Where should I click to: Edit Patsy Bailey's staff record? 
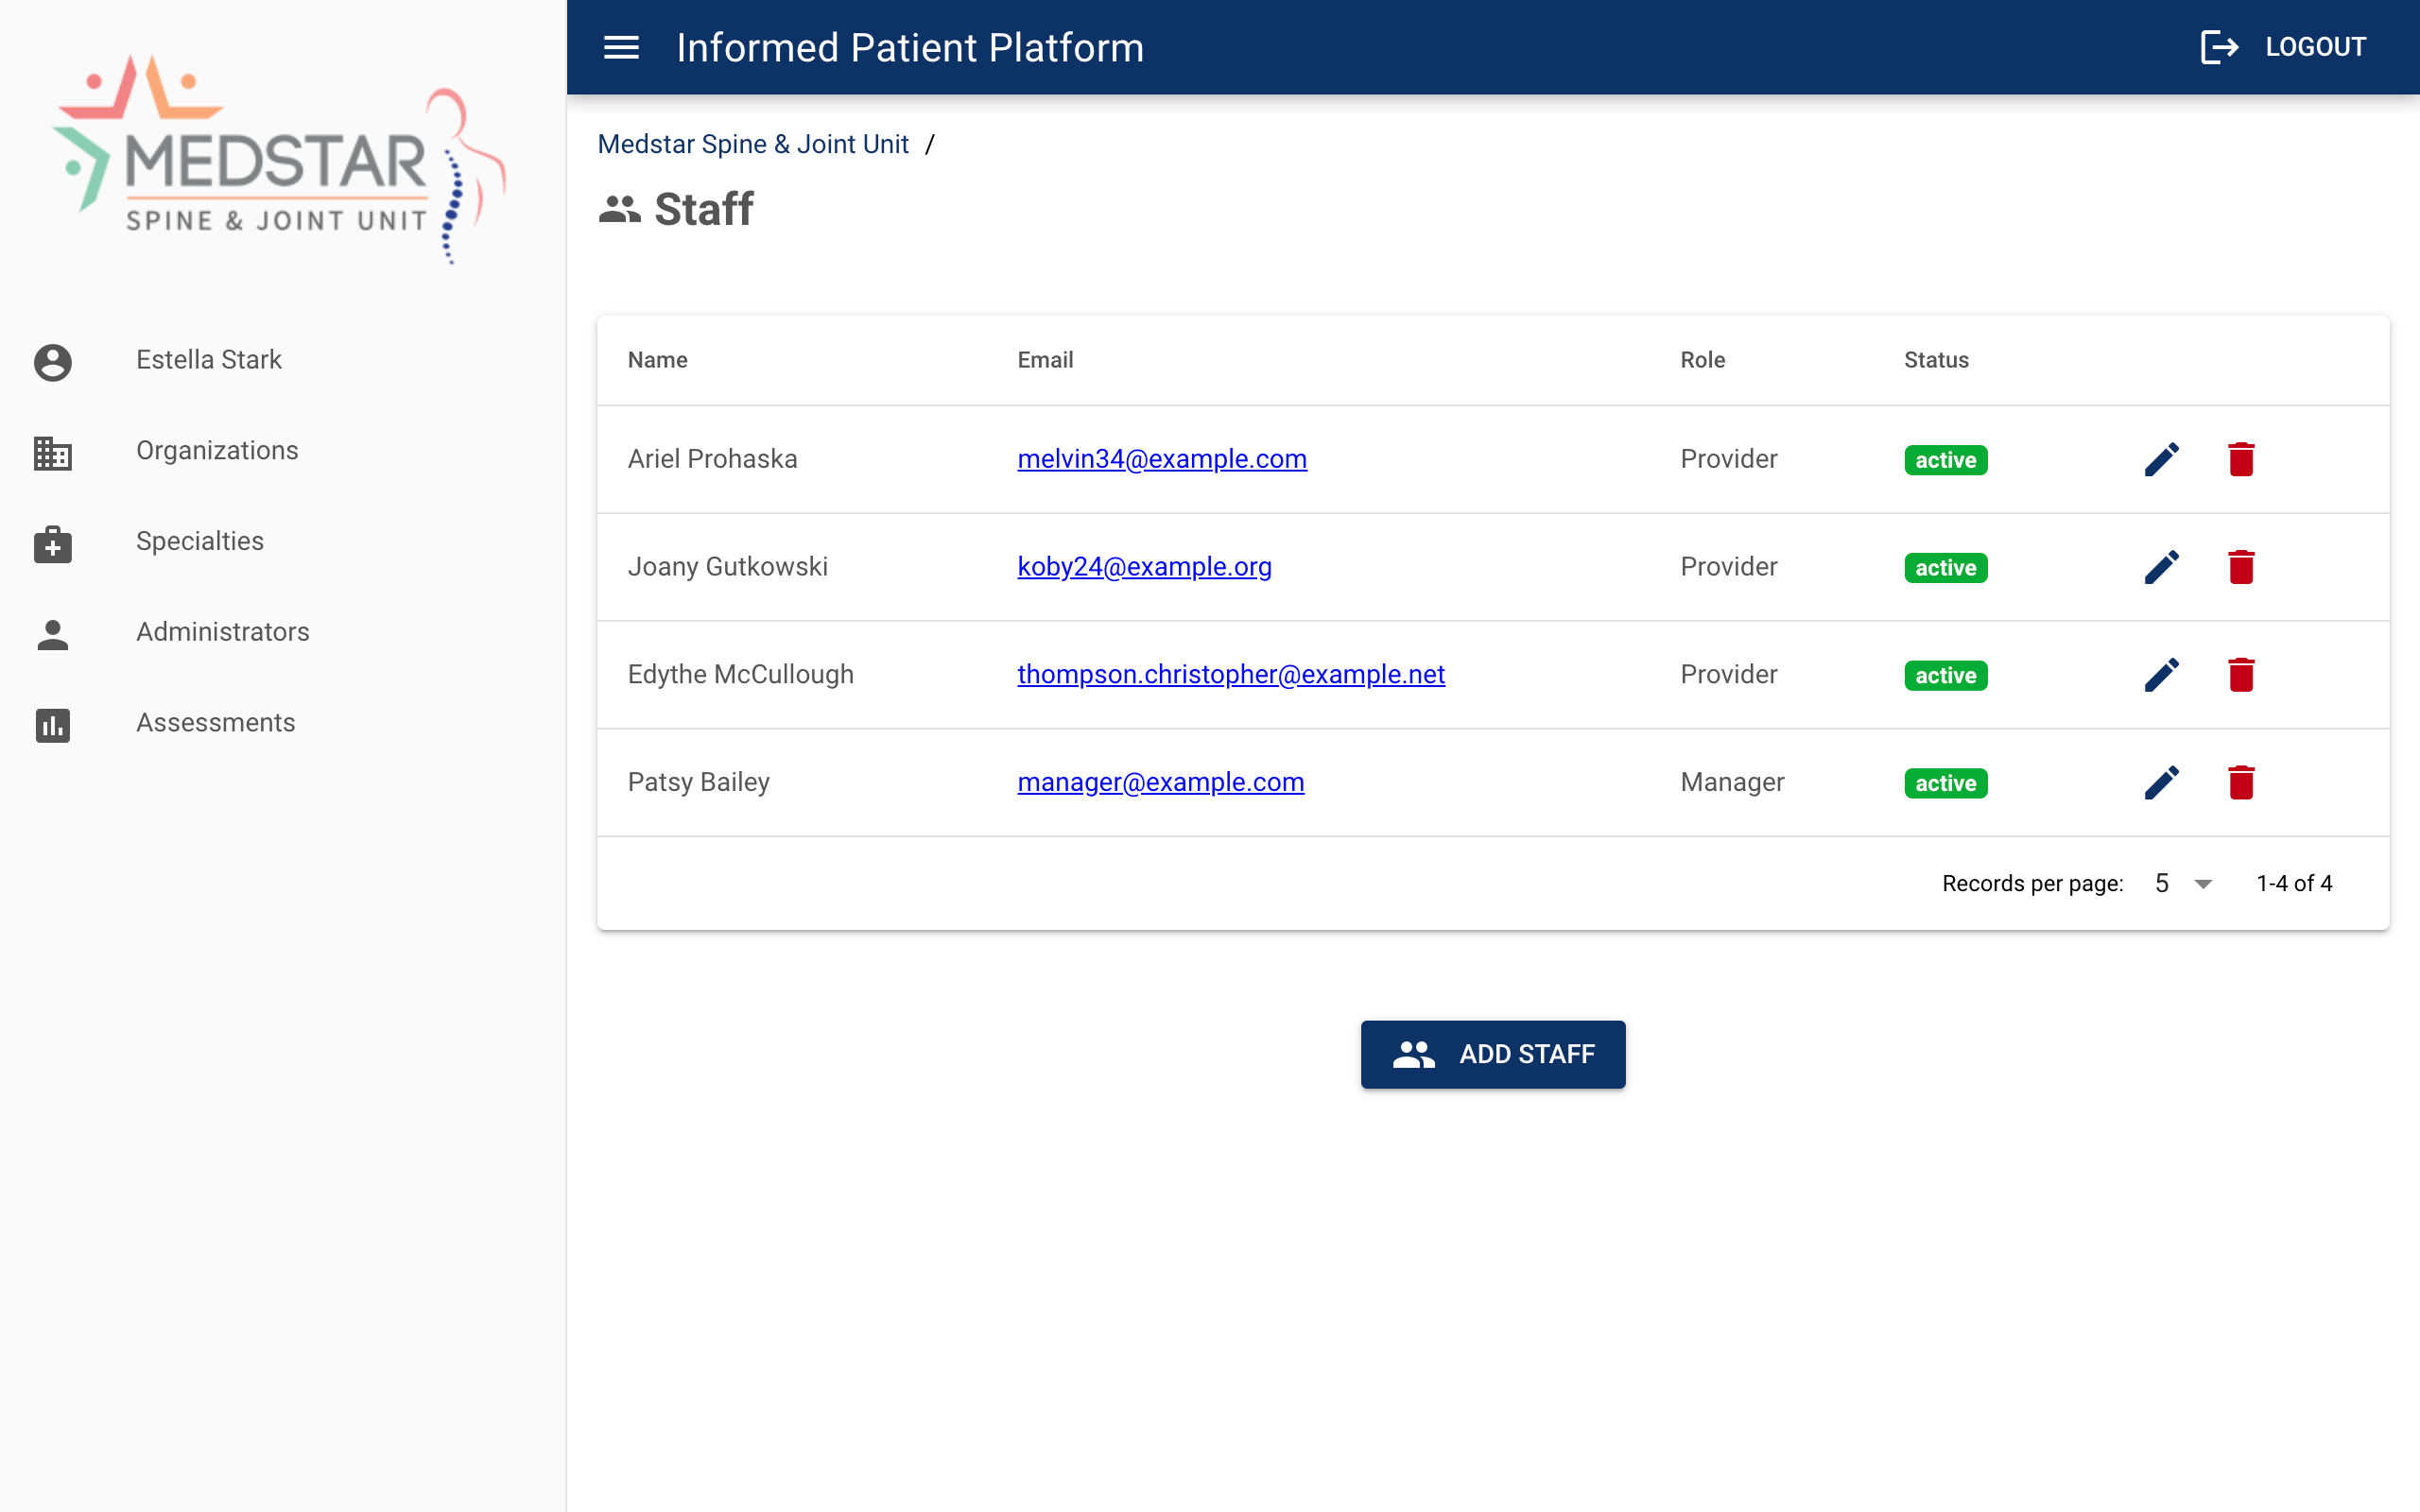(x=2161, y=782)
